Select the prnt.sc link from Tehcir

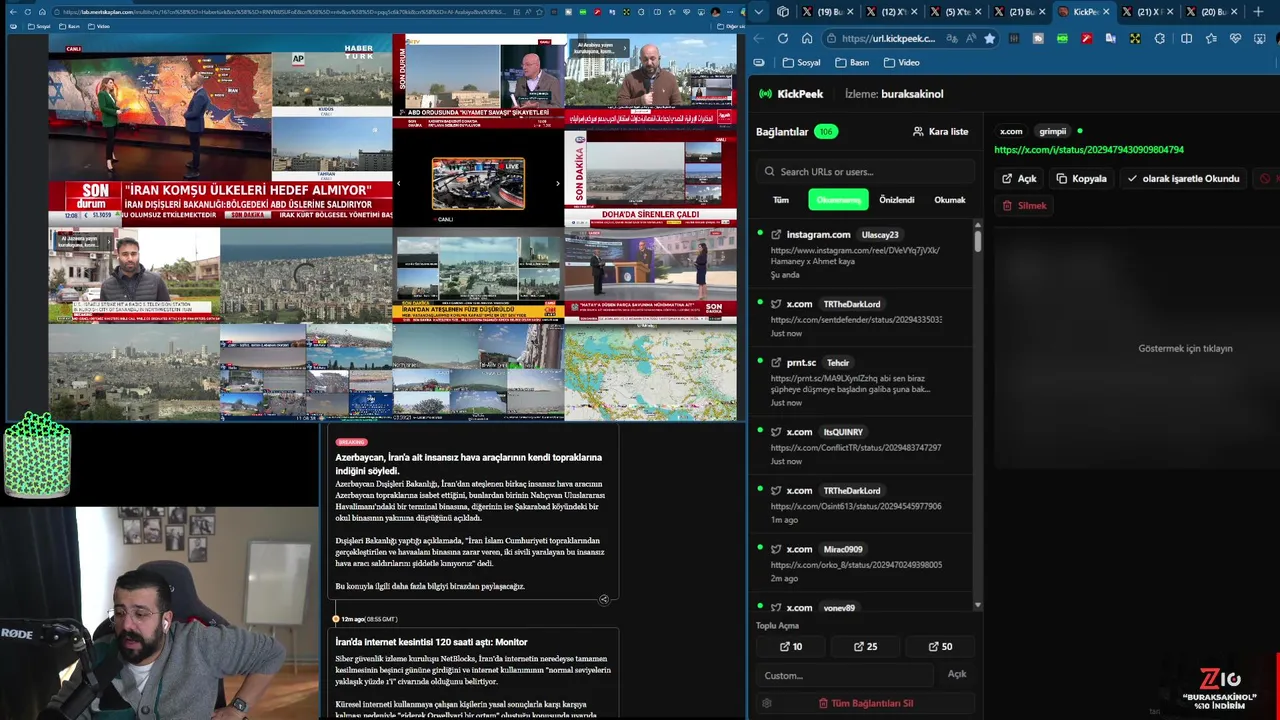(863, 382)
